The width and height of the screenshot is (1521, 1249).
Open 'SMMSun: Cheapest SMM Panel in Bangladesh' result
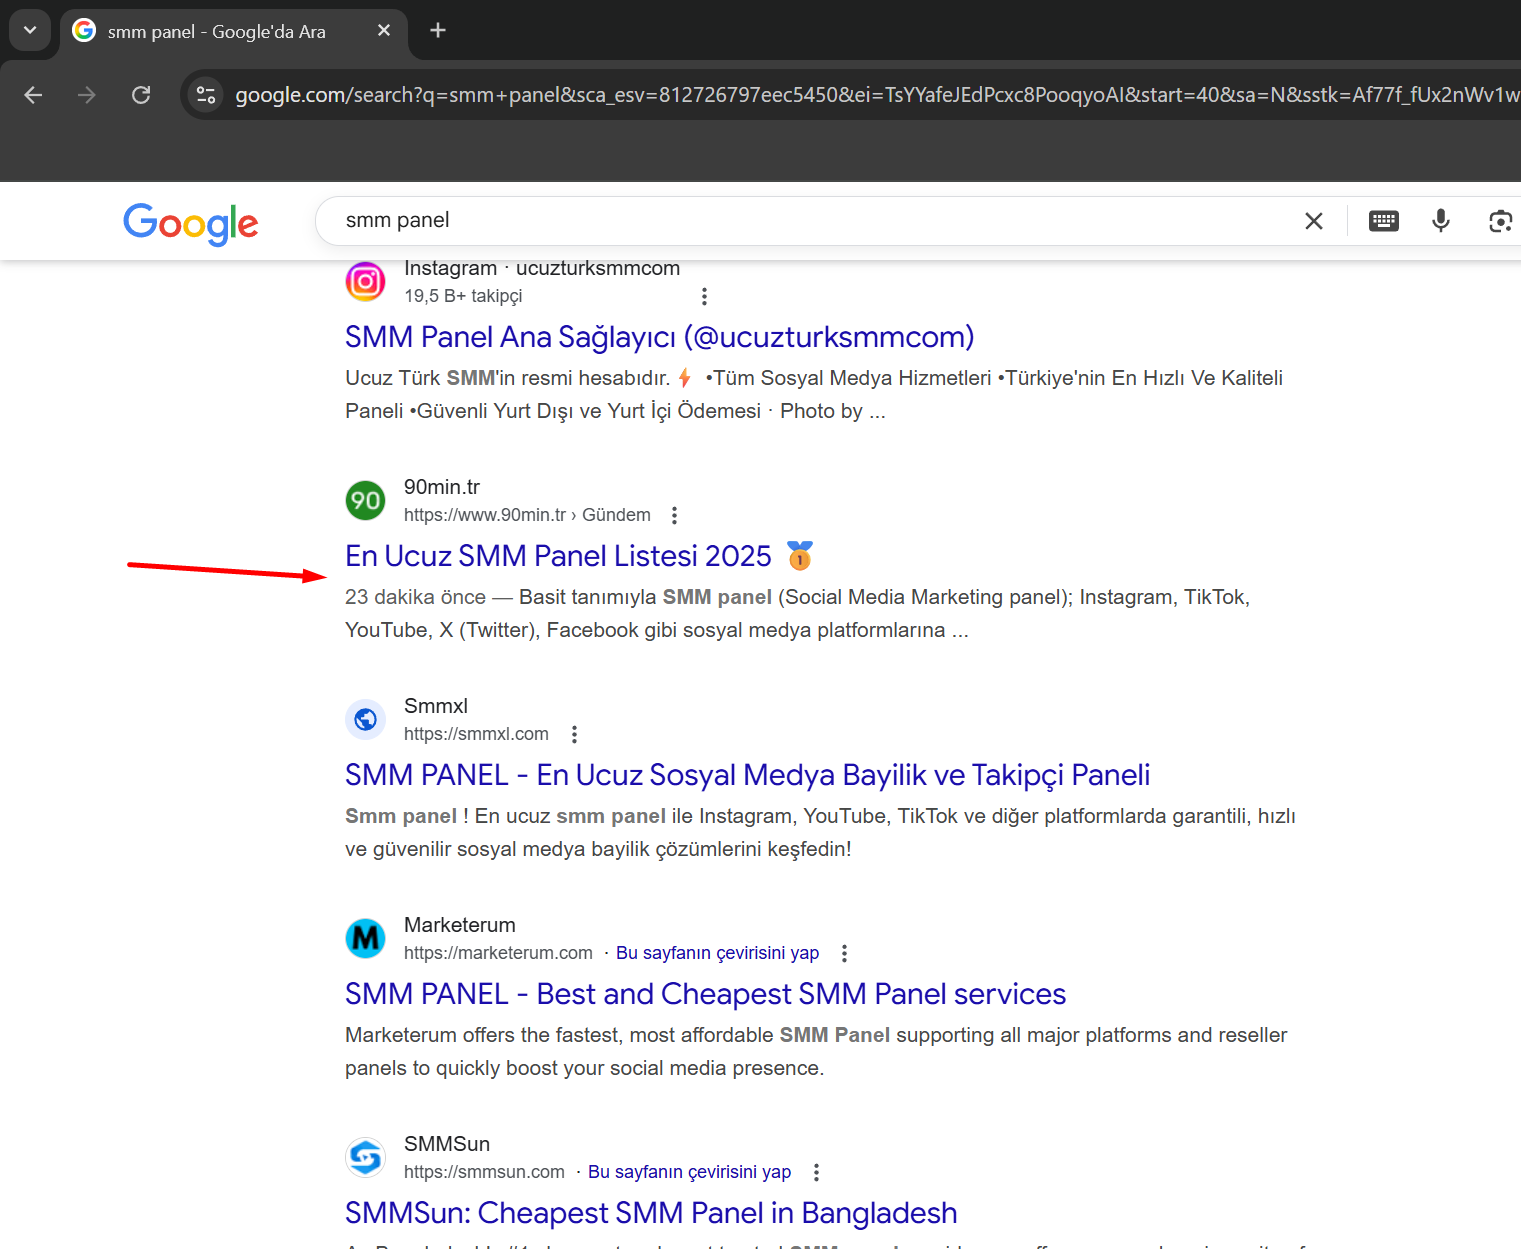651,1213
